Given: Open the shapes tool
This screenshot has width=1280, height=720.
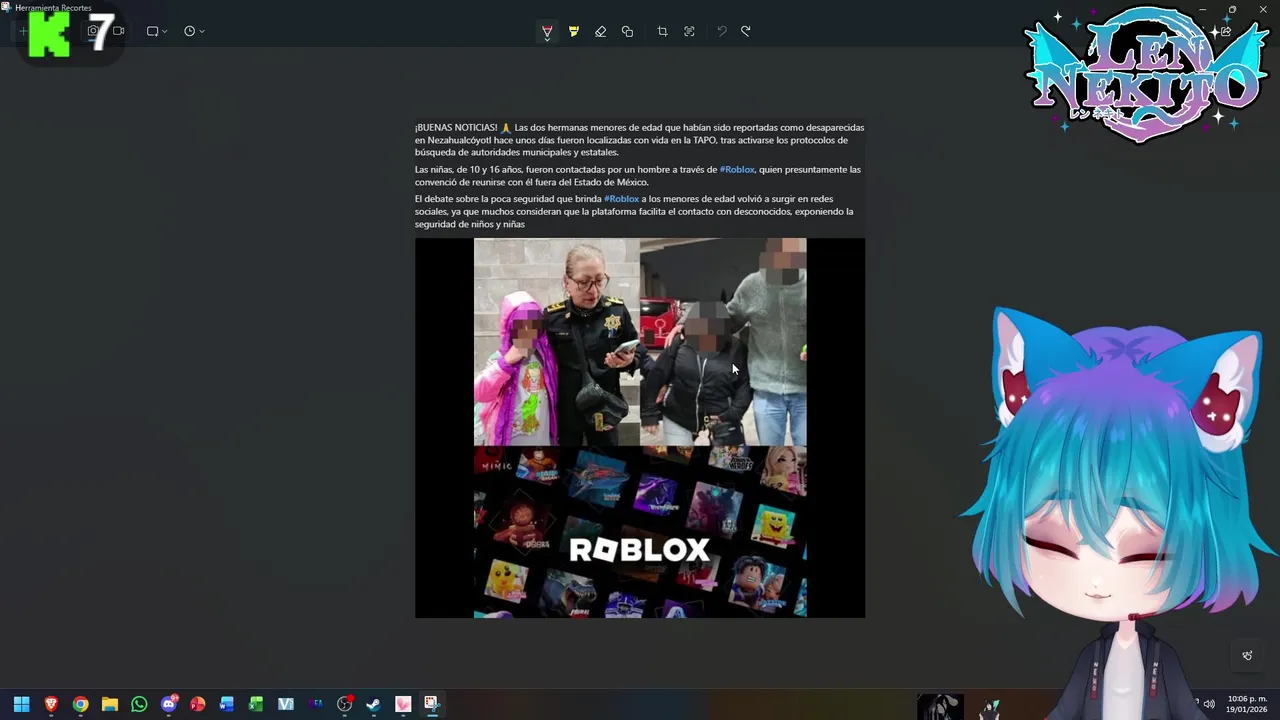Looking at the screenshot, I should pos(627,31).
